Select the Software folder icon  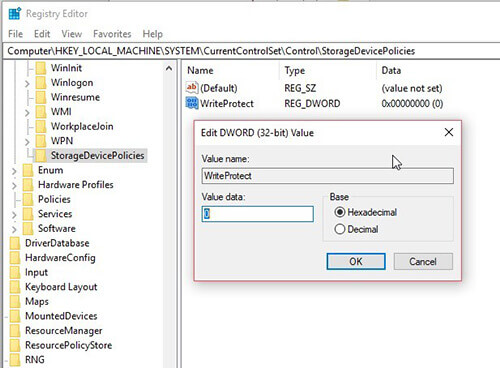click(x=28, y=229)
